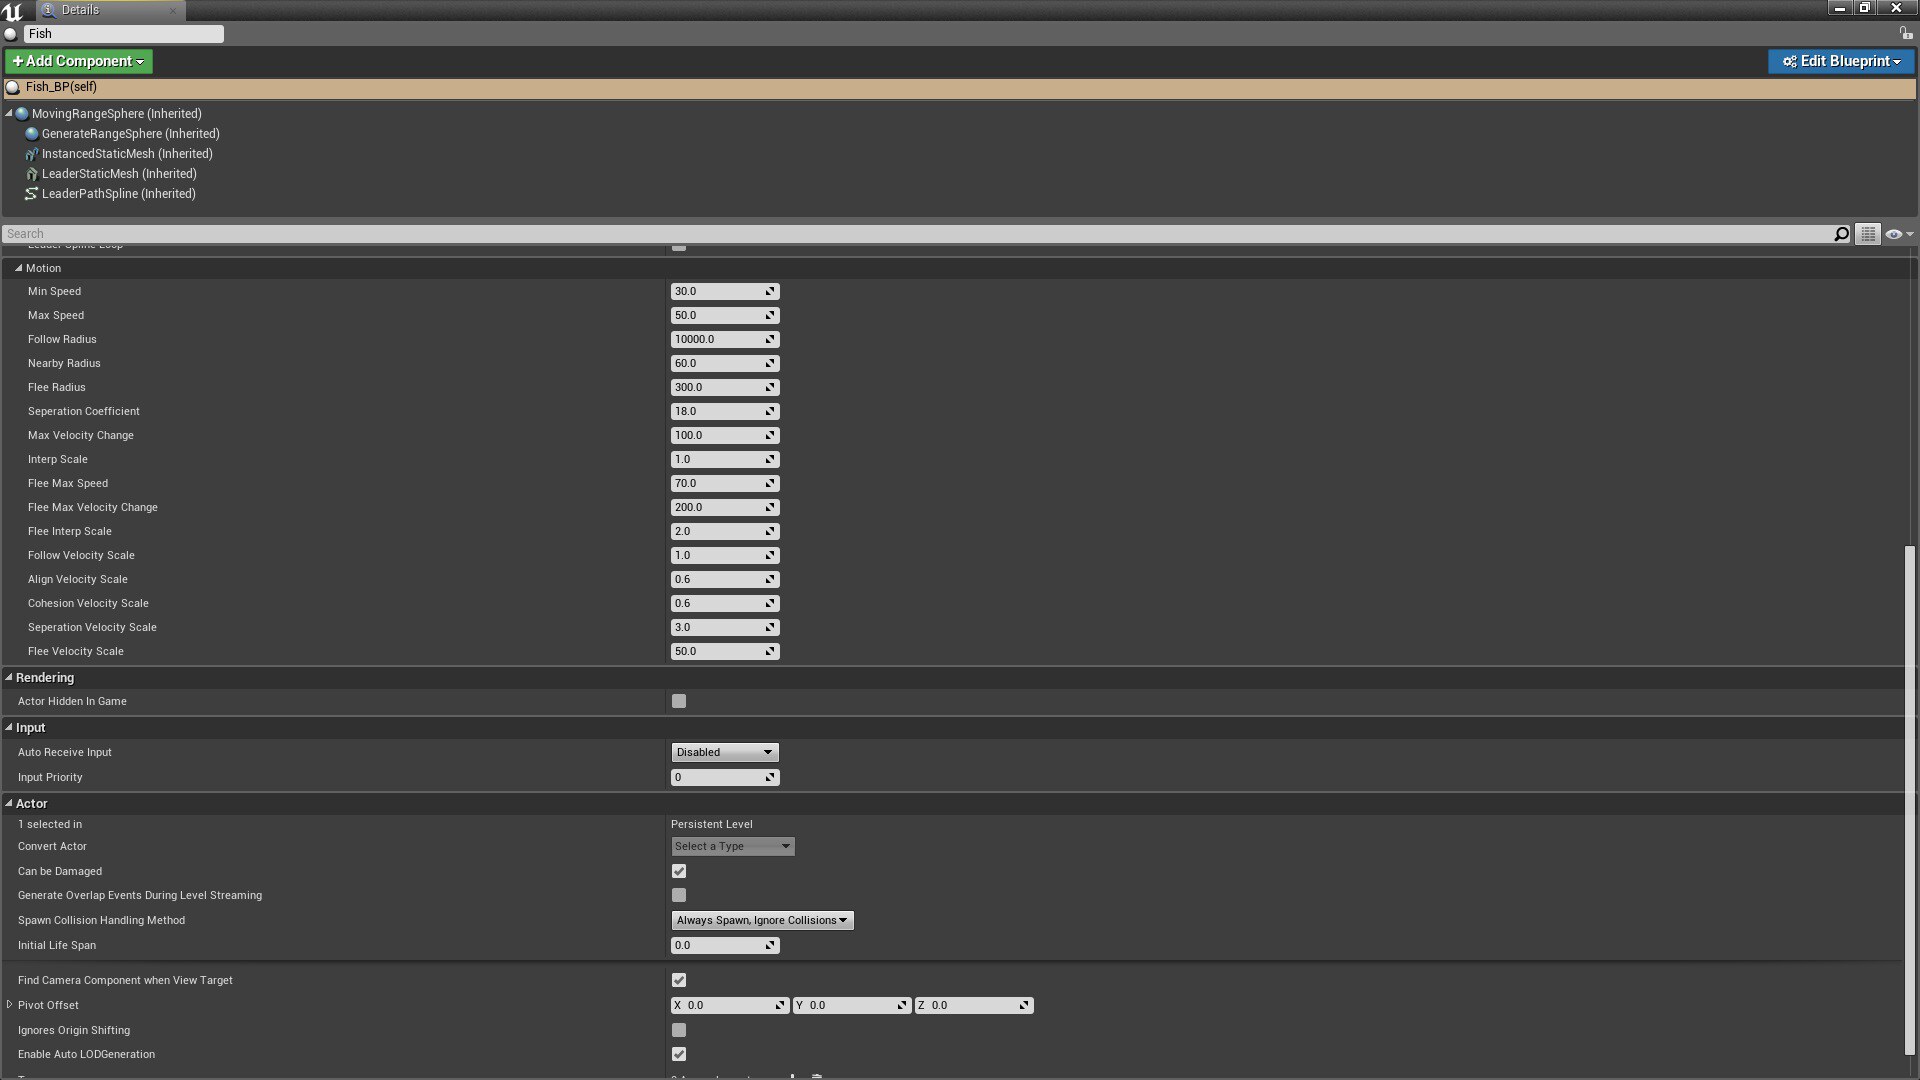
Task: Collapse the Motion section
Action: (18, 268)
